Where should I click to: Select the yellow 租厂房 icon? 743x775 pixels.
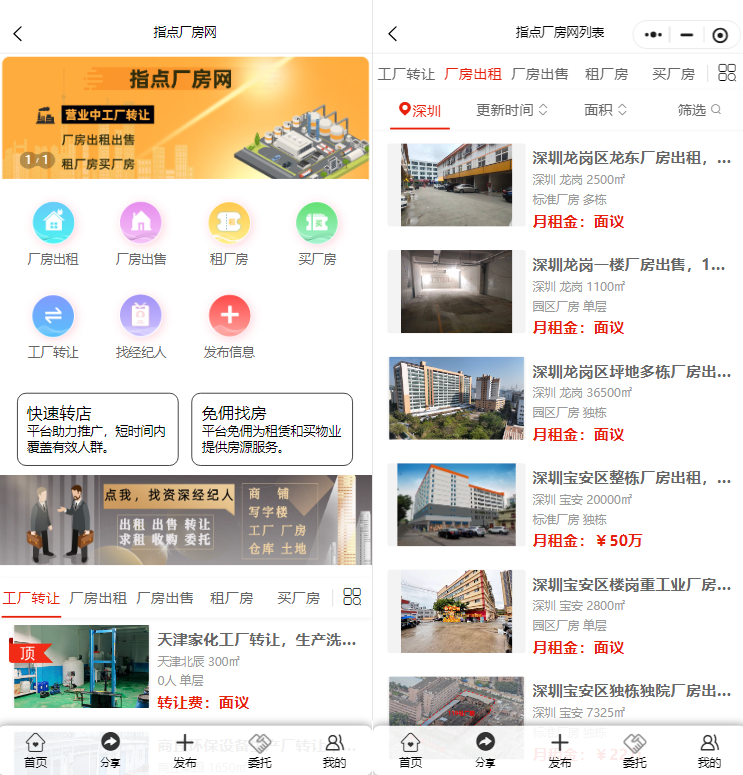pyautogui.click(x=229, y=222)
